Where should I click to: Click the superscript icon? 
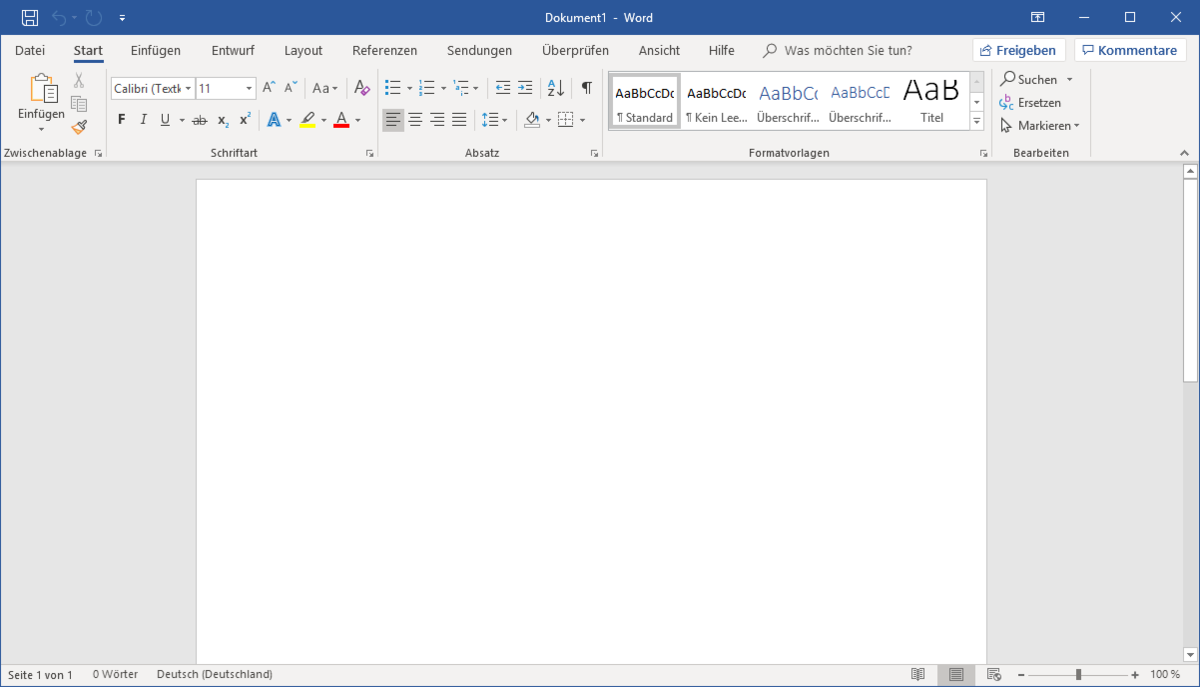[x=245, y=120]
